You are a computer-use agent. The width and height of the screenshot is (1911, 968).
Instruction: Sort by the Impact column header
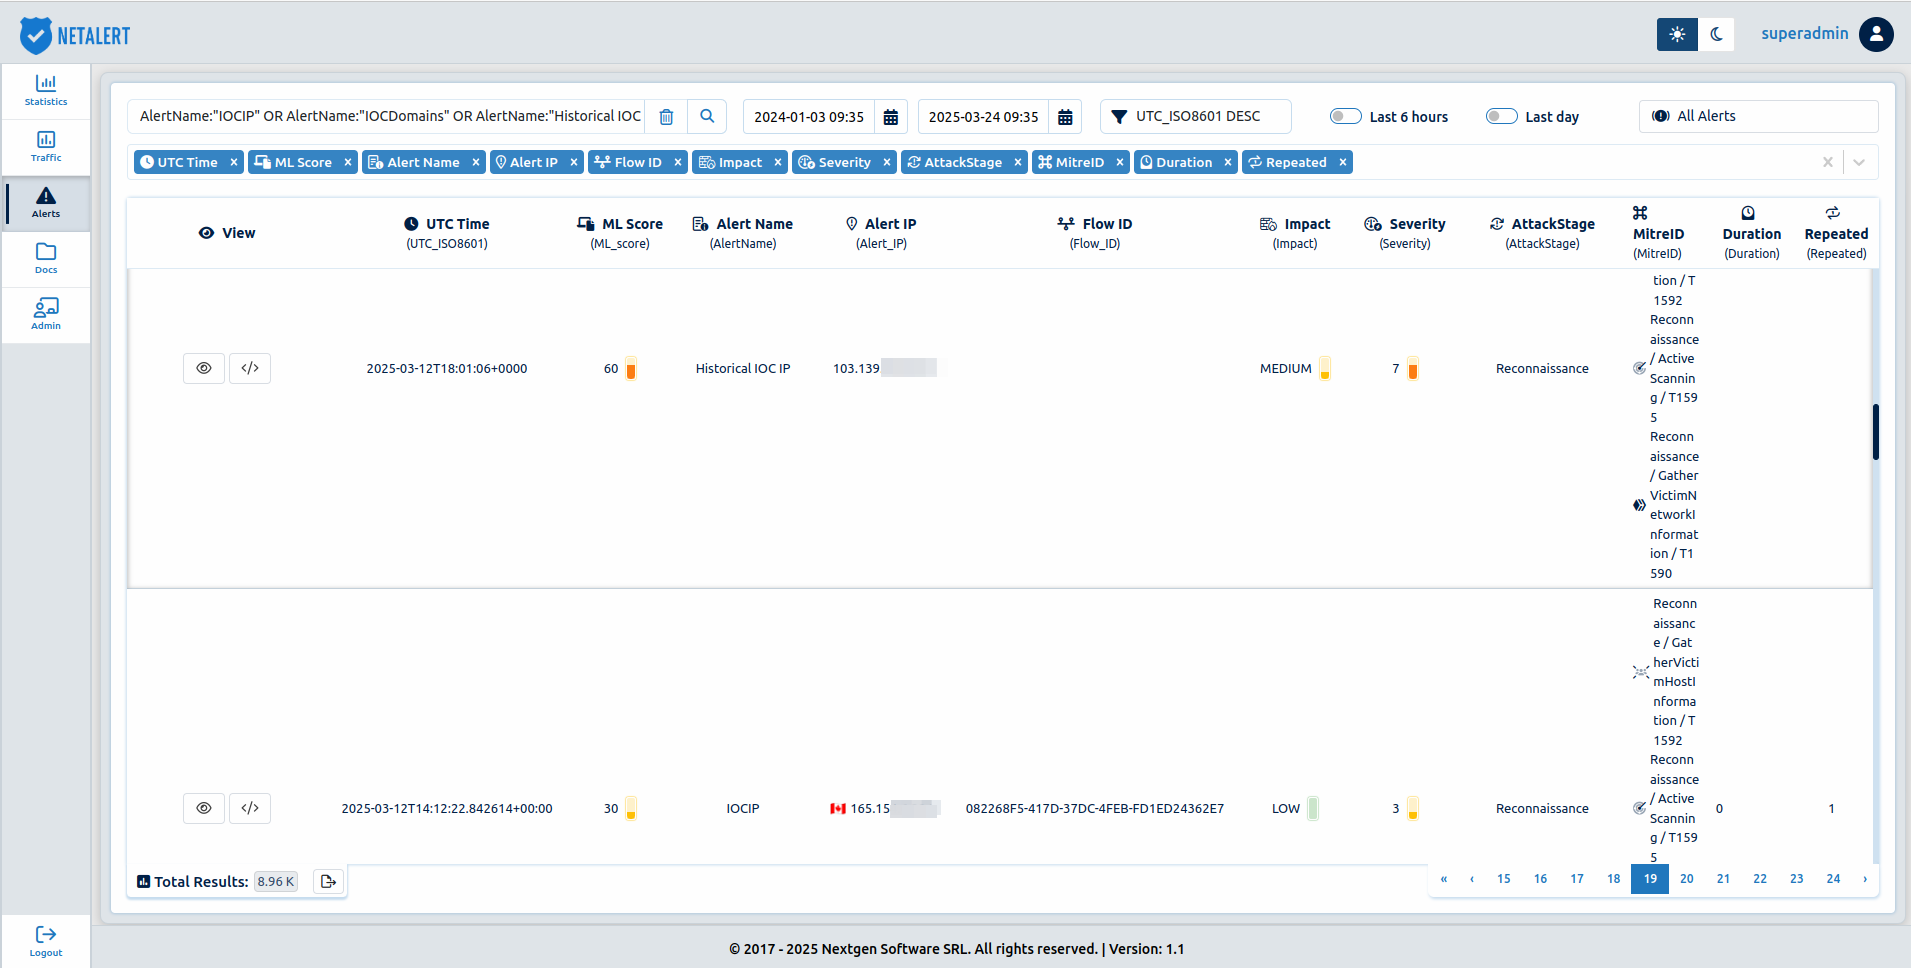coord(1295,233)
